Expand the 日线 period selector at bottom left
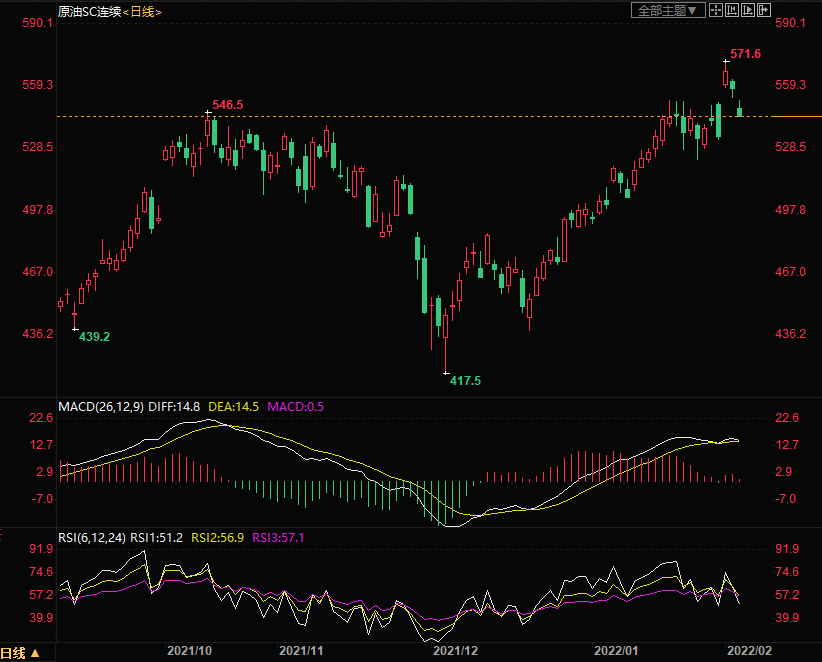Screen dimensions: 822x662 [21, 653]
